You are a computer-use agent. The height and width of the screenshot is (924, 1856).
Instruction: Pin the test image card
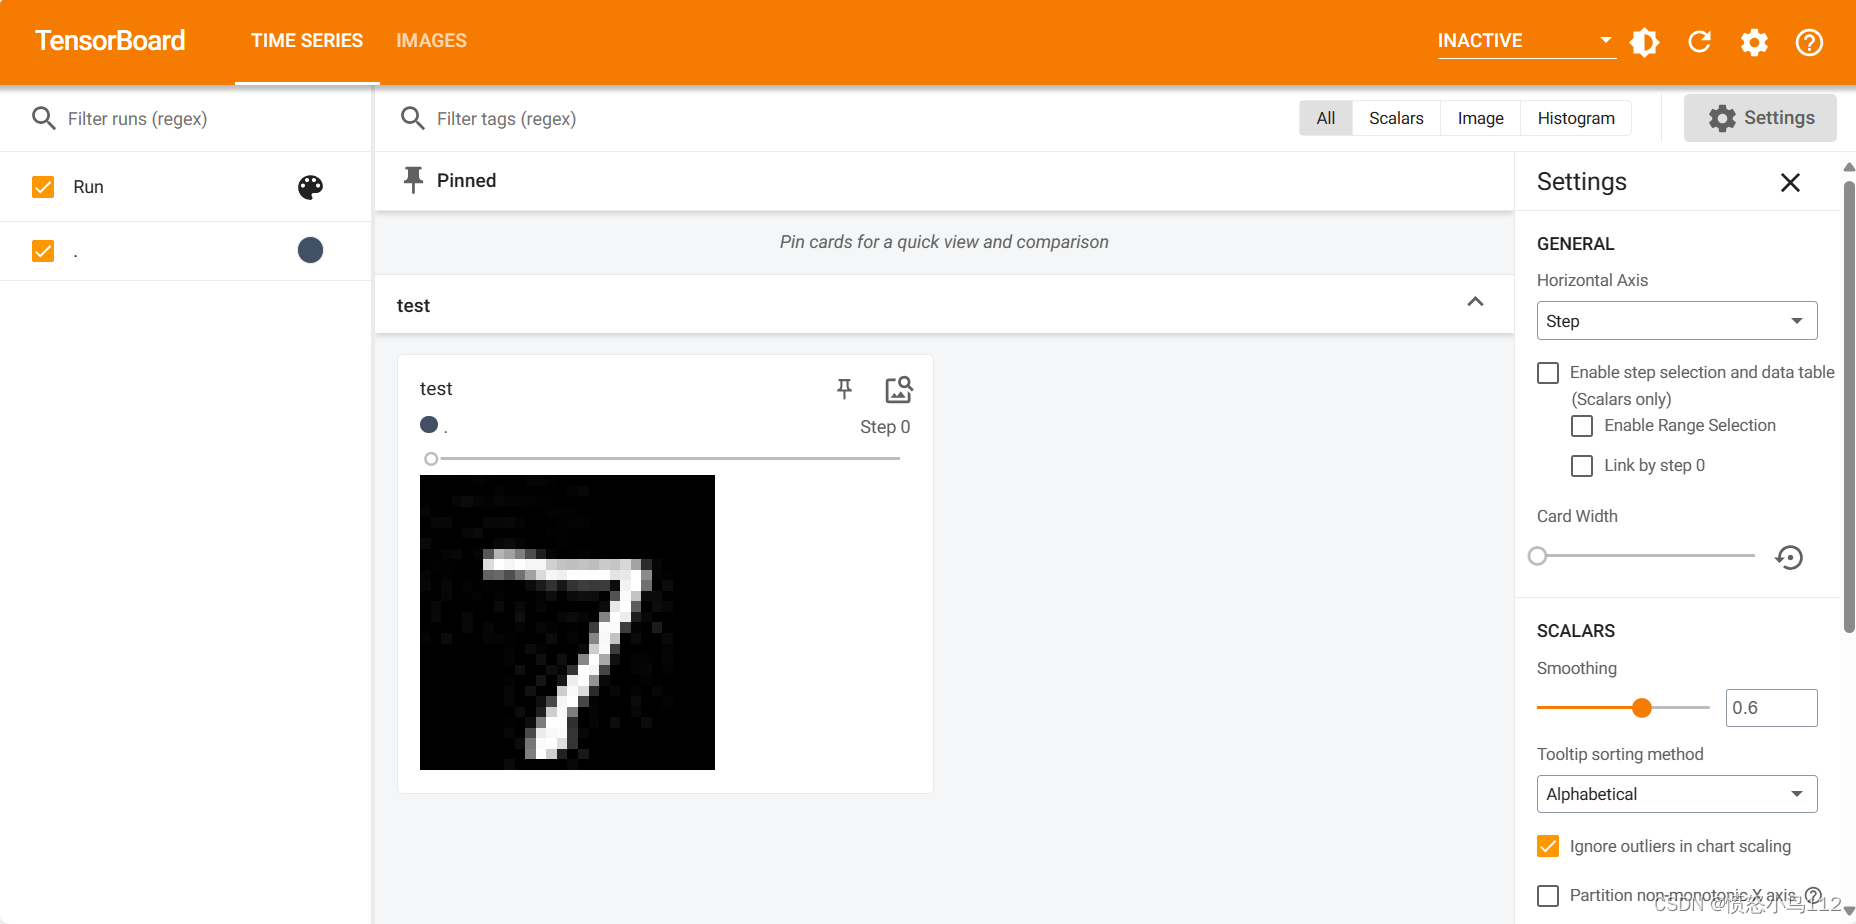tap(845, 389)
